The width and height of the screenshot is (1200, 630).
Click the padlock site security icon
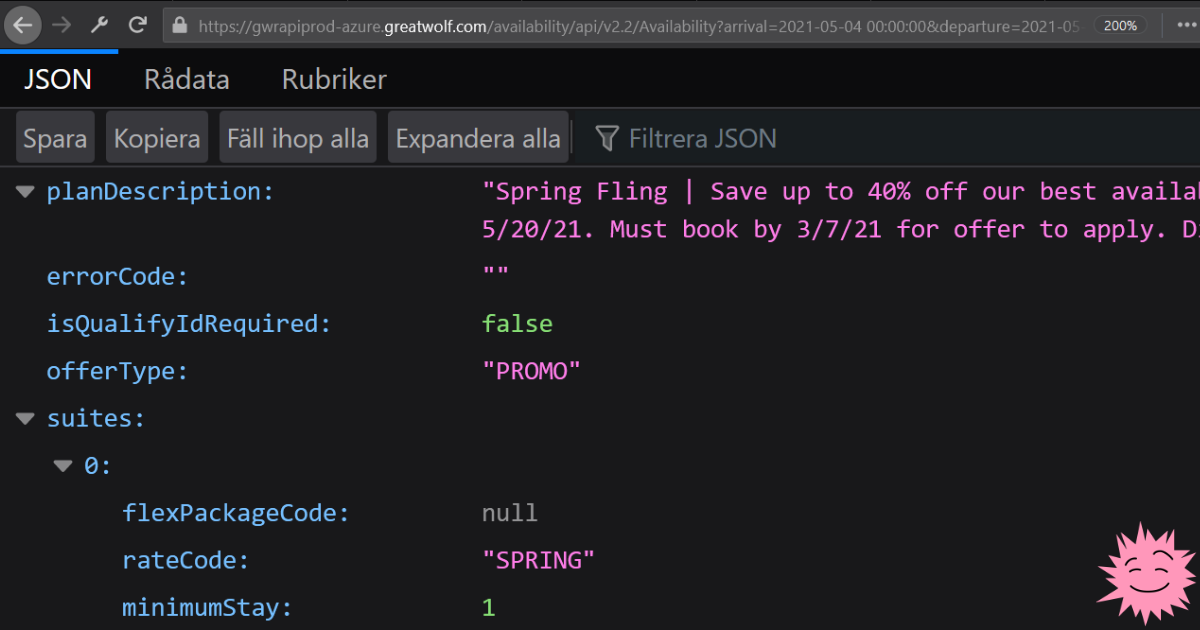click(x=181, y=26)
